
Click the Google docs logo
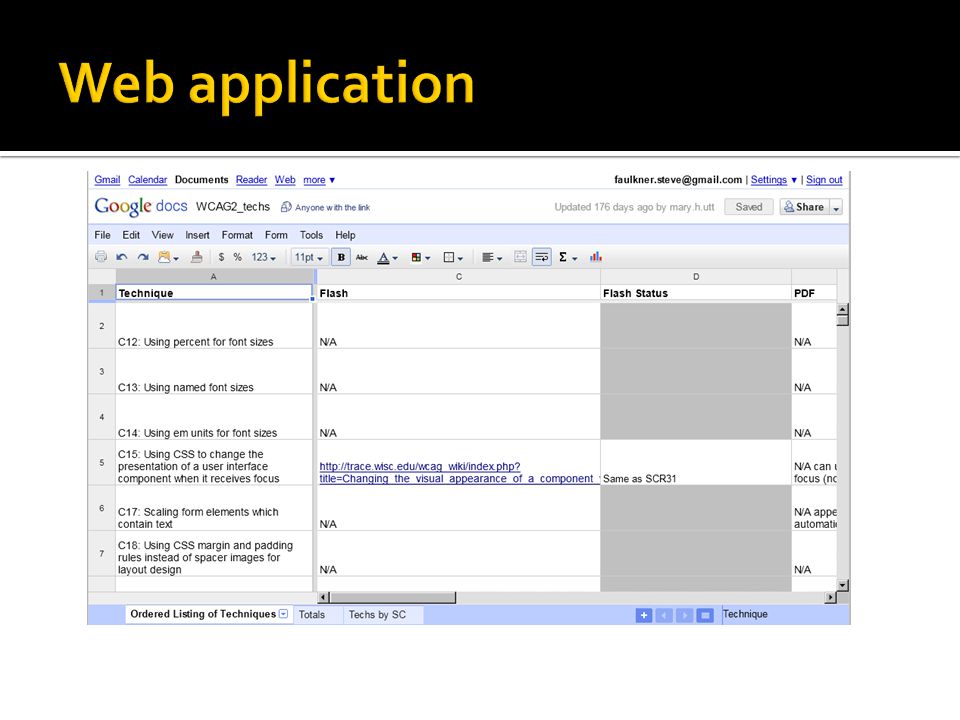tap(141, 206)
